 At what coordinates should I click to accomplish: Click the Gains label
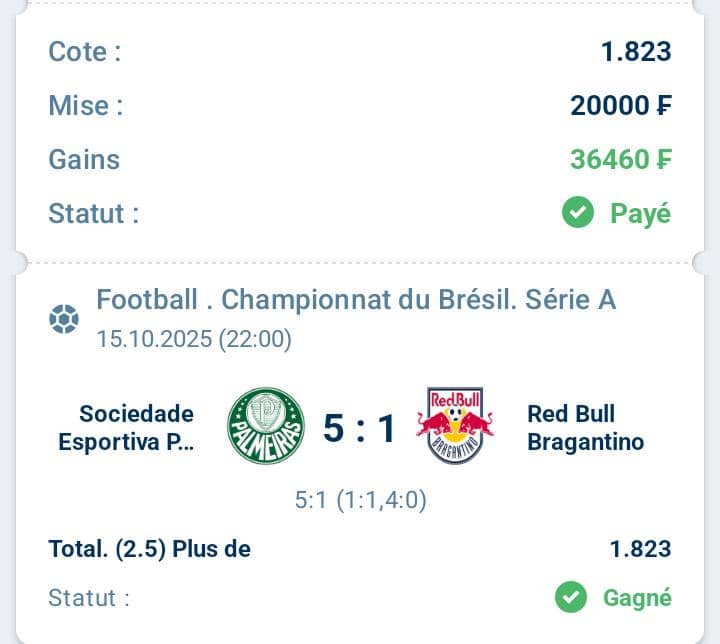point(84,159)
